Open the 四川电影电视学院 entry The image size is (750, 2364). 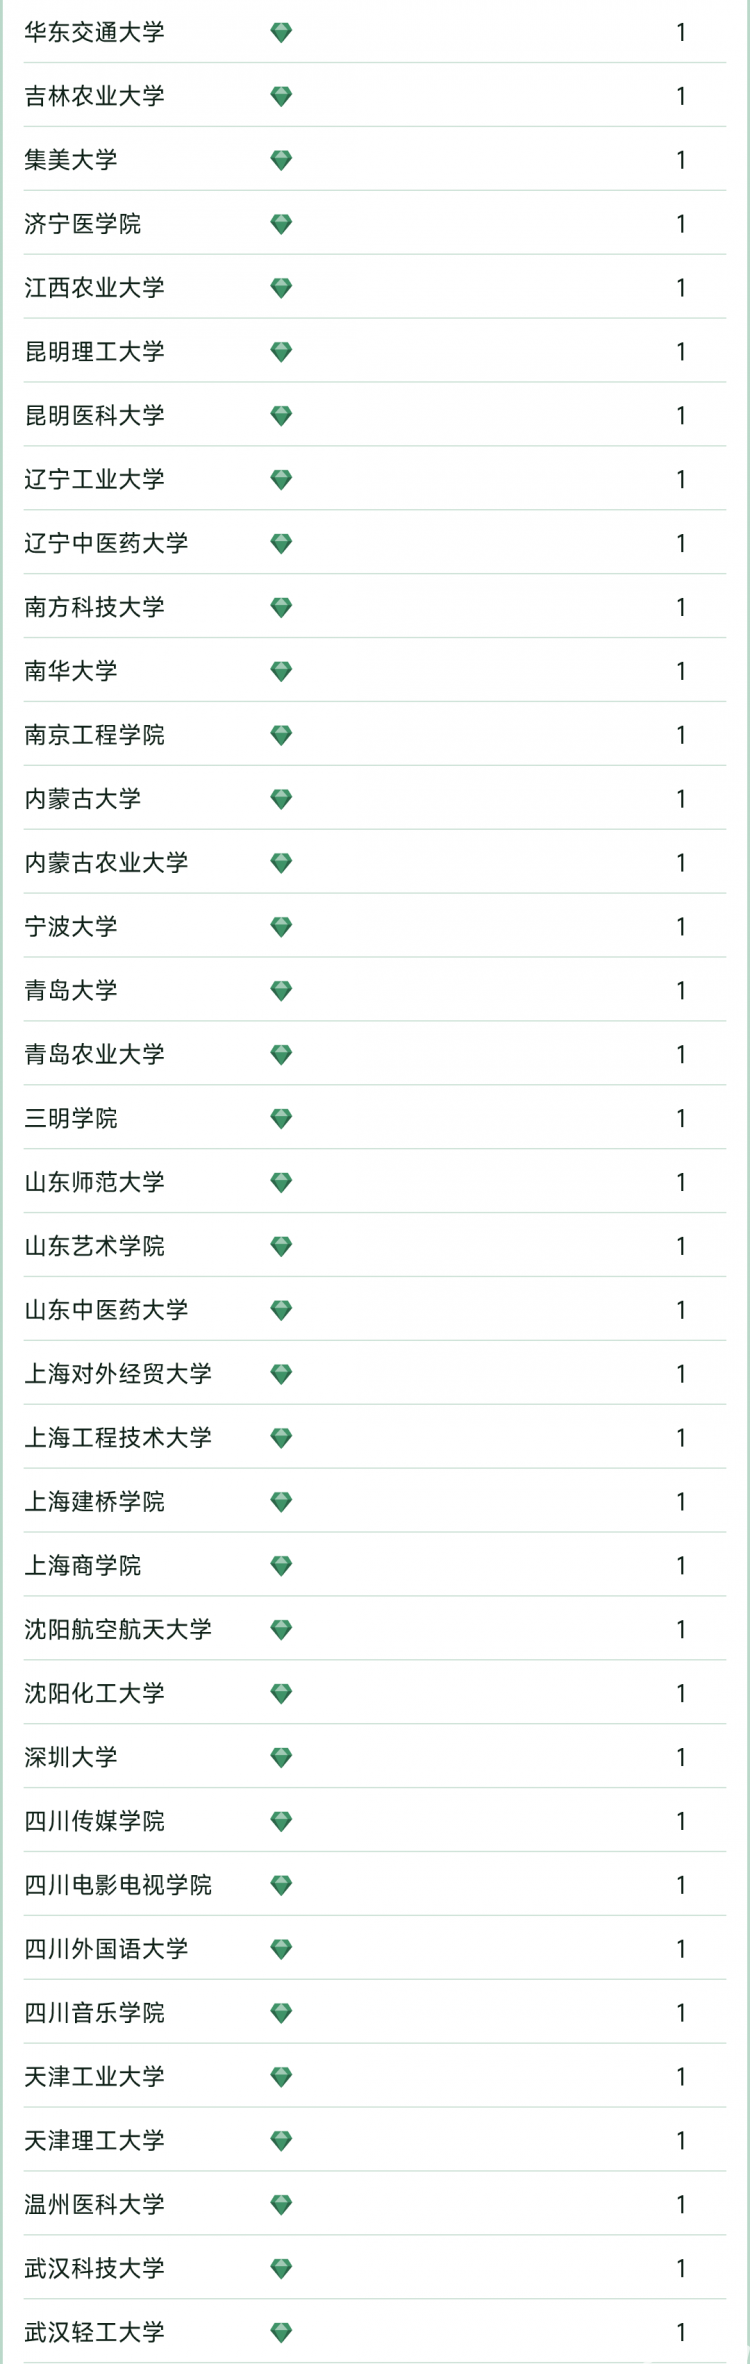[x=118, y=1885]
